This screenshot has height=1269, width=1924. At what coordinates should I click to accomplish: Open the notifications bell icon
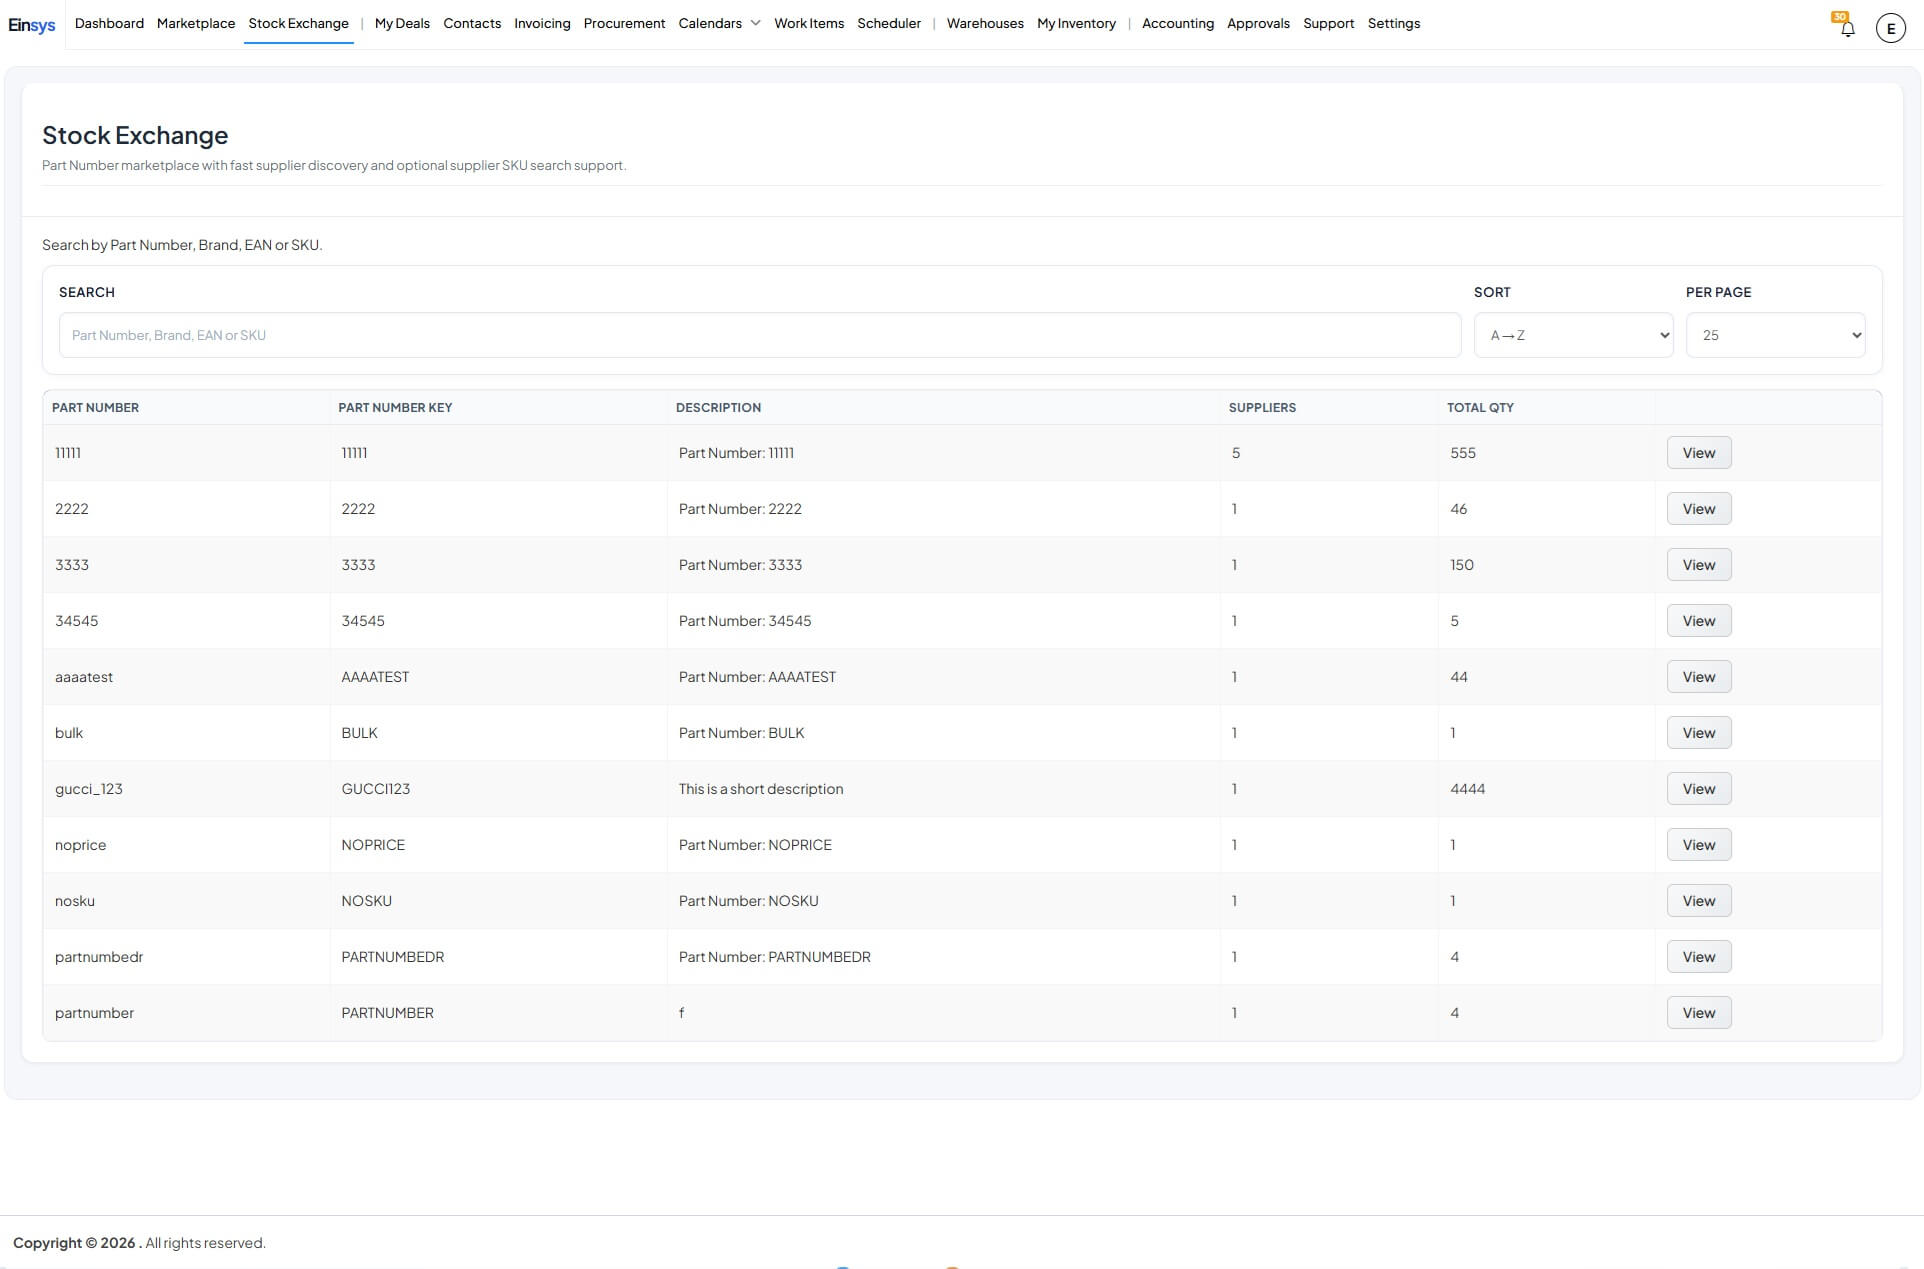[1847, 28]
